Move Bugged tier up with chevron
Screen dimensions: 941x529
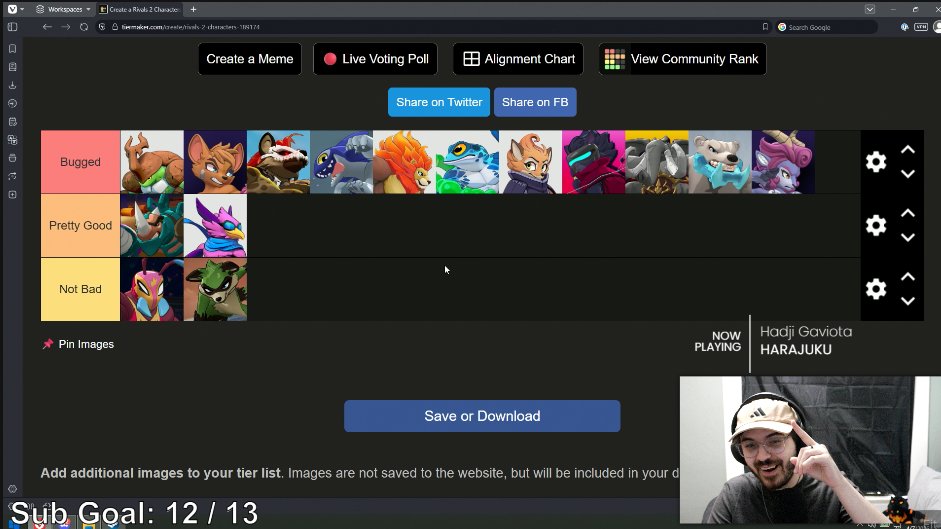coord(908,150)
